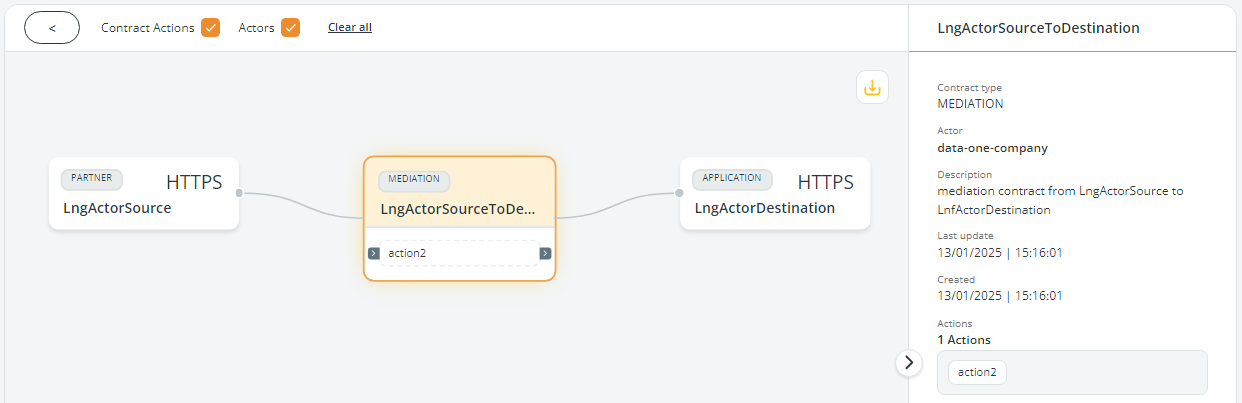Click the APPLICATION badge on destination node
The image size is (1242, 403).
pos(732,179)
